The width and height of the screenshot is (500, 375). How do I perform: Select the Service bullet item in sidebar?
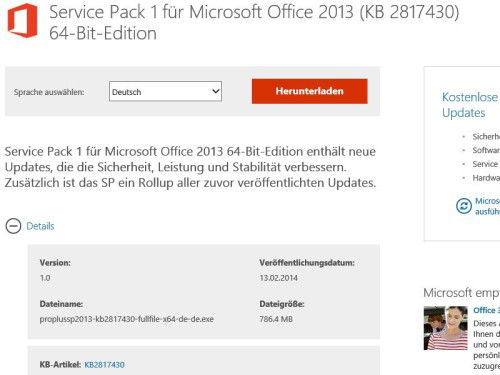click(x=485, y=164)
